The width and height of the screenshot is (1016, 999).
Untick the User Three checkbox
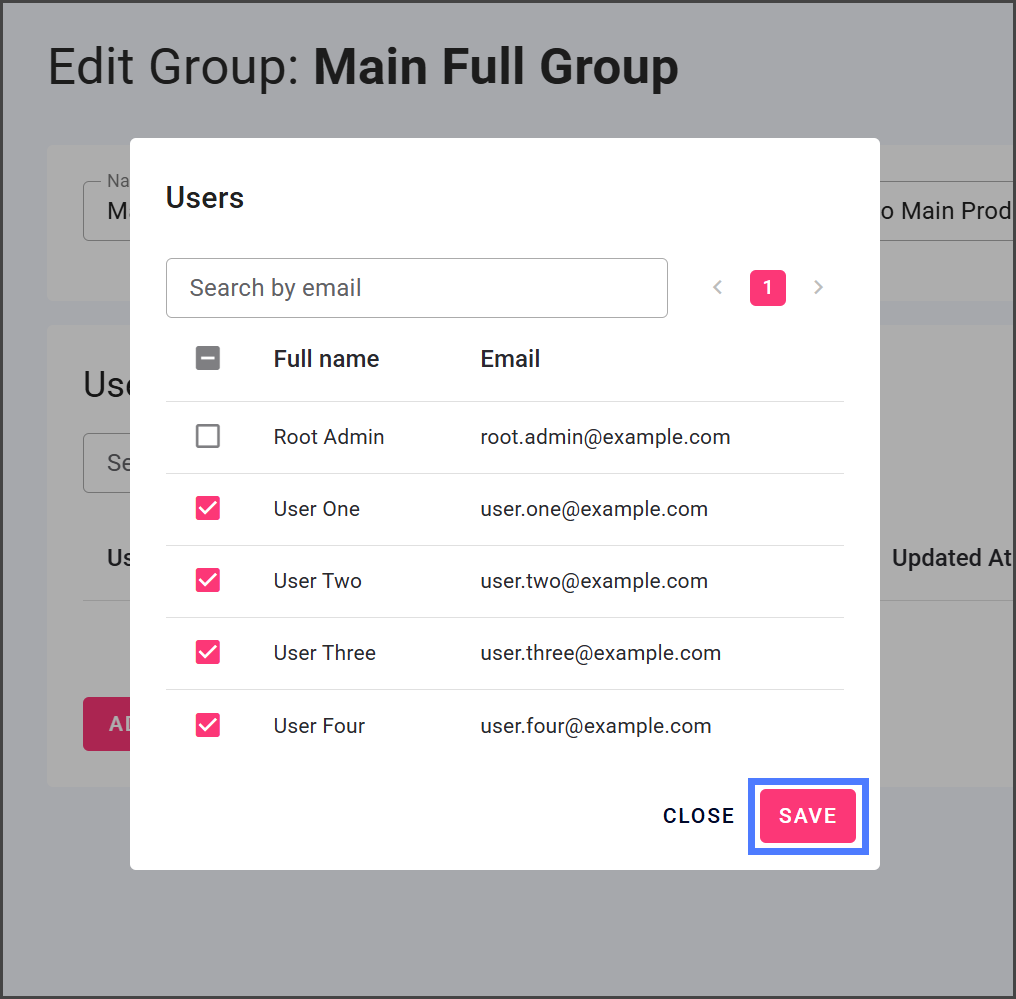coord(208,652)
